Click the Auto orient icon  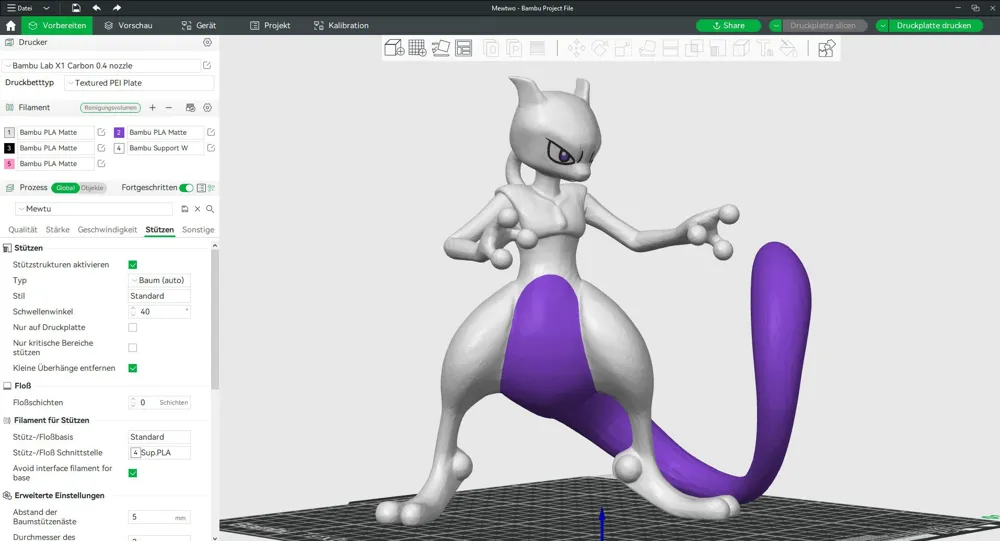441,48
